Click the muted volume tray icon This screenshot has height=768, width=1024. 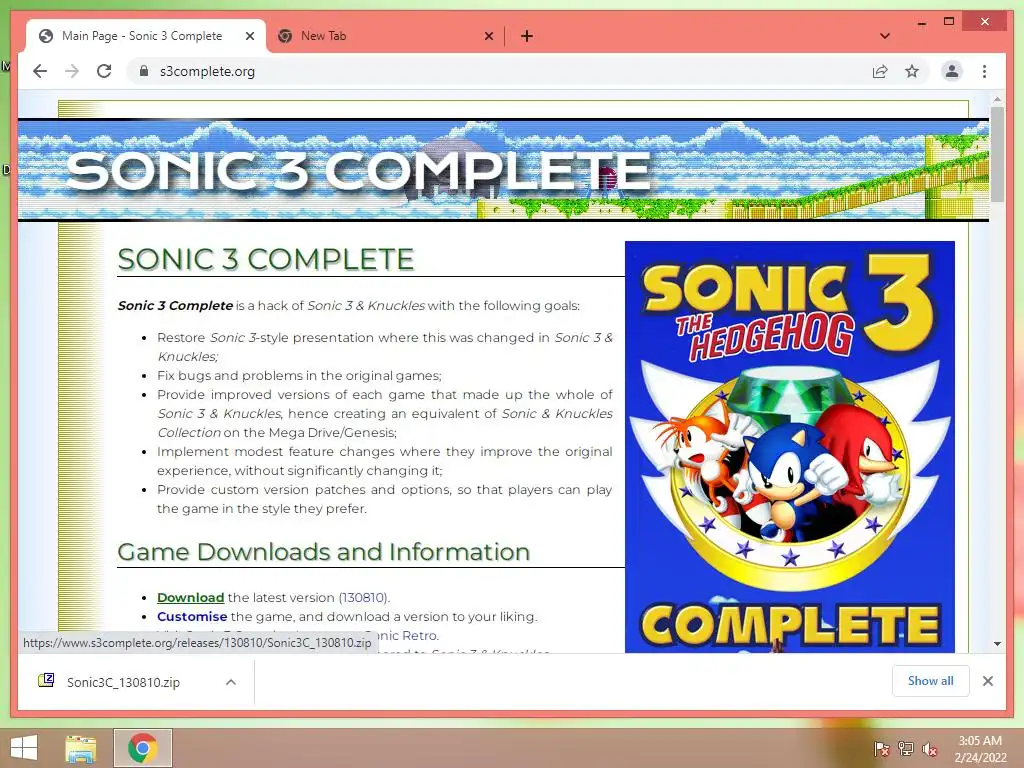click(930, 749)
